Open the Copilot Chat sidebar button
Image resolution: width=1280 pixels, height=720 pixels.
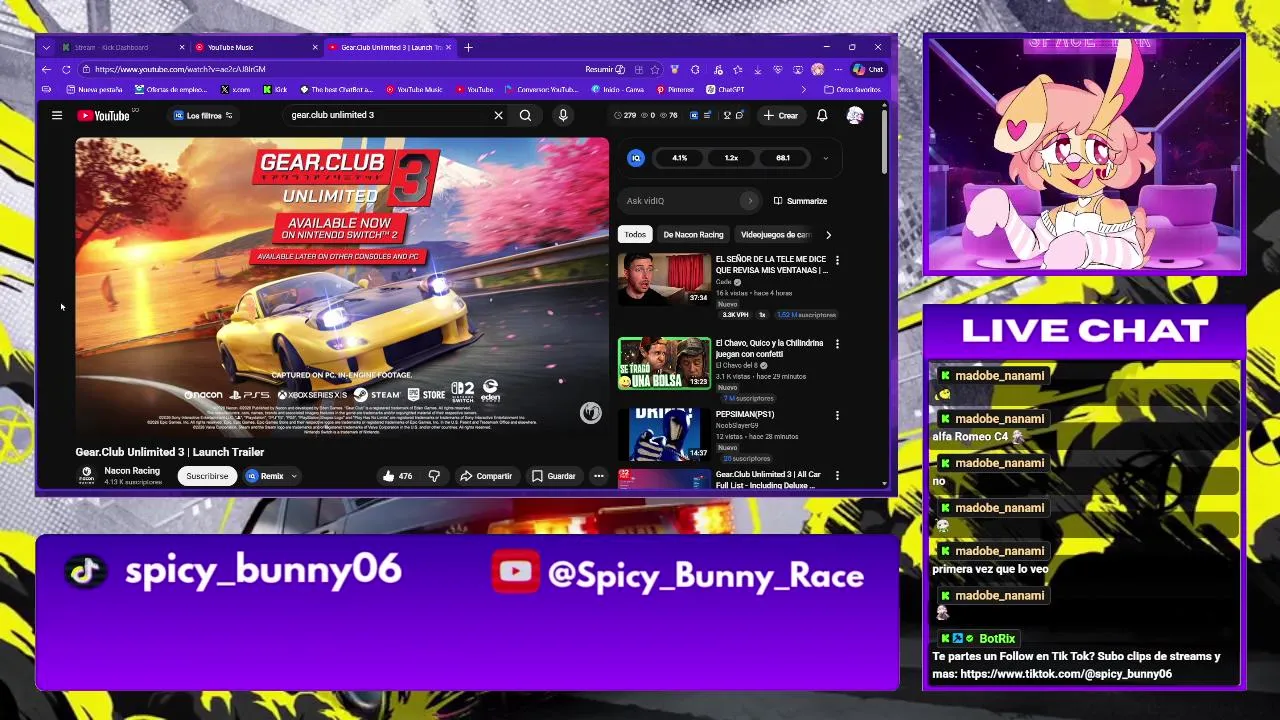[868, 69]
